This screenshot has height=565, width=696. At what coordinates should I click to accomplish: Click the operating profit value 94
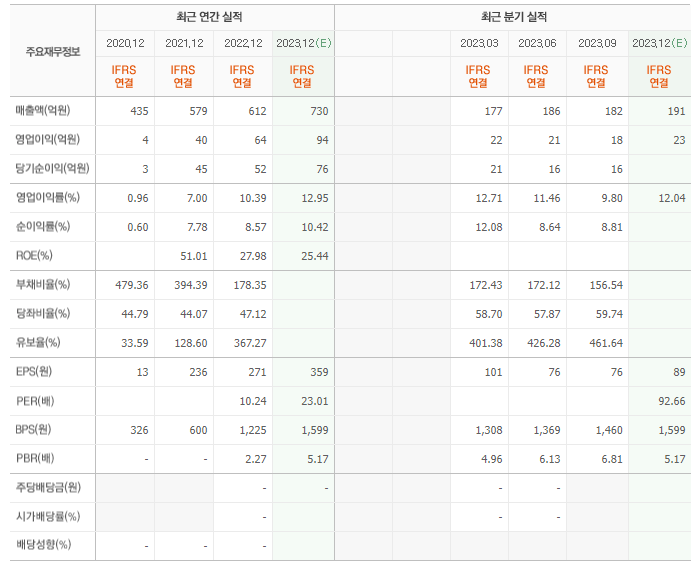(x=322, y=140)
